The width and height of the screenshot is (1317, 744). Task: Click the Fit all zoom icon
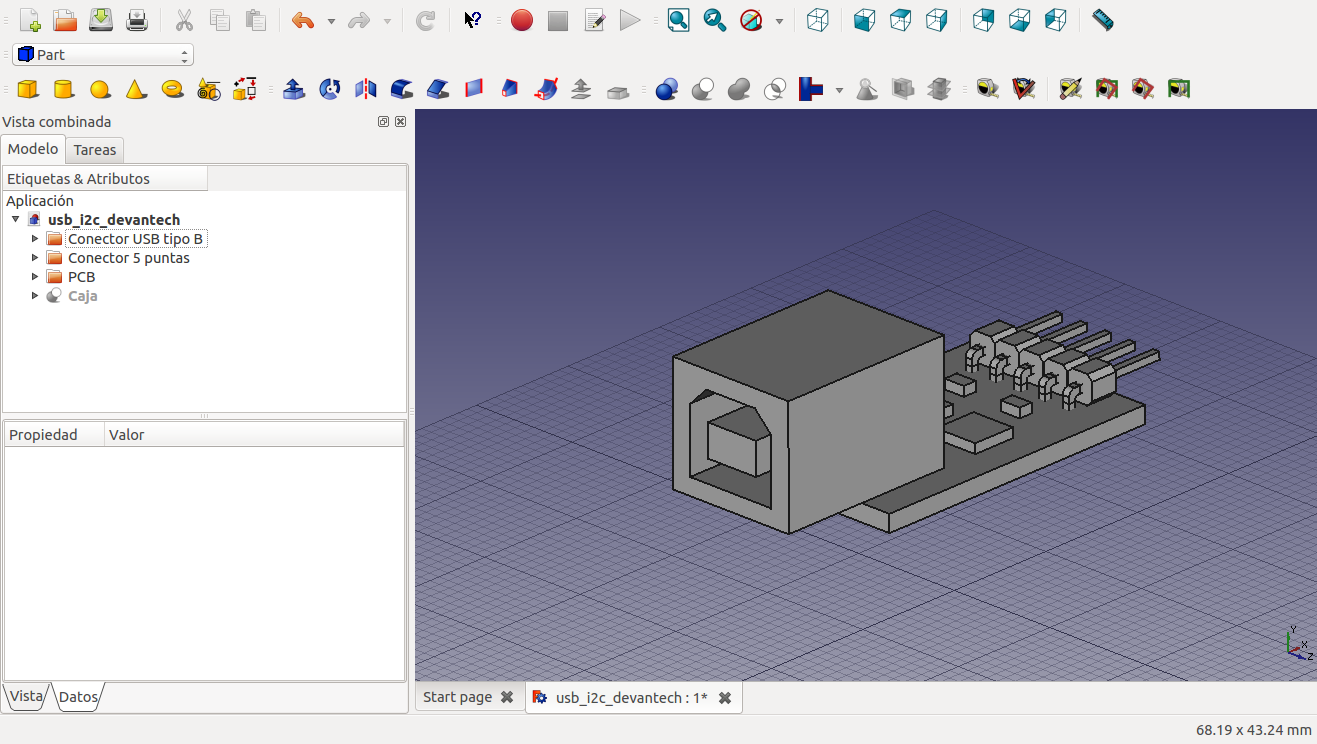pos(679,20)
